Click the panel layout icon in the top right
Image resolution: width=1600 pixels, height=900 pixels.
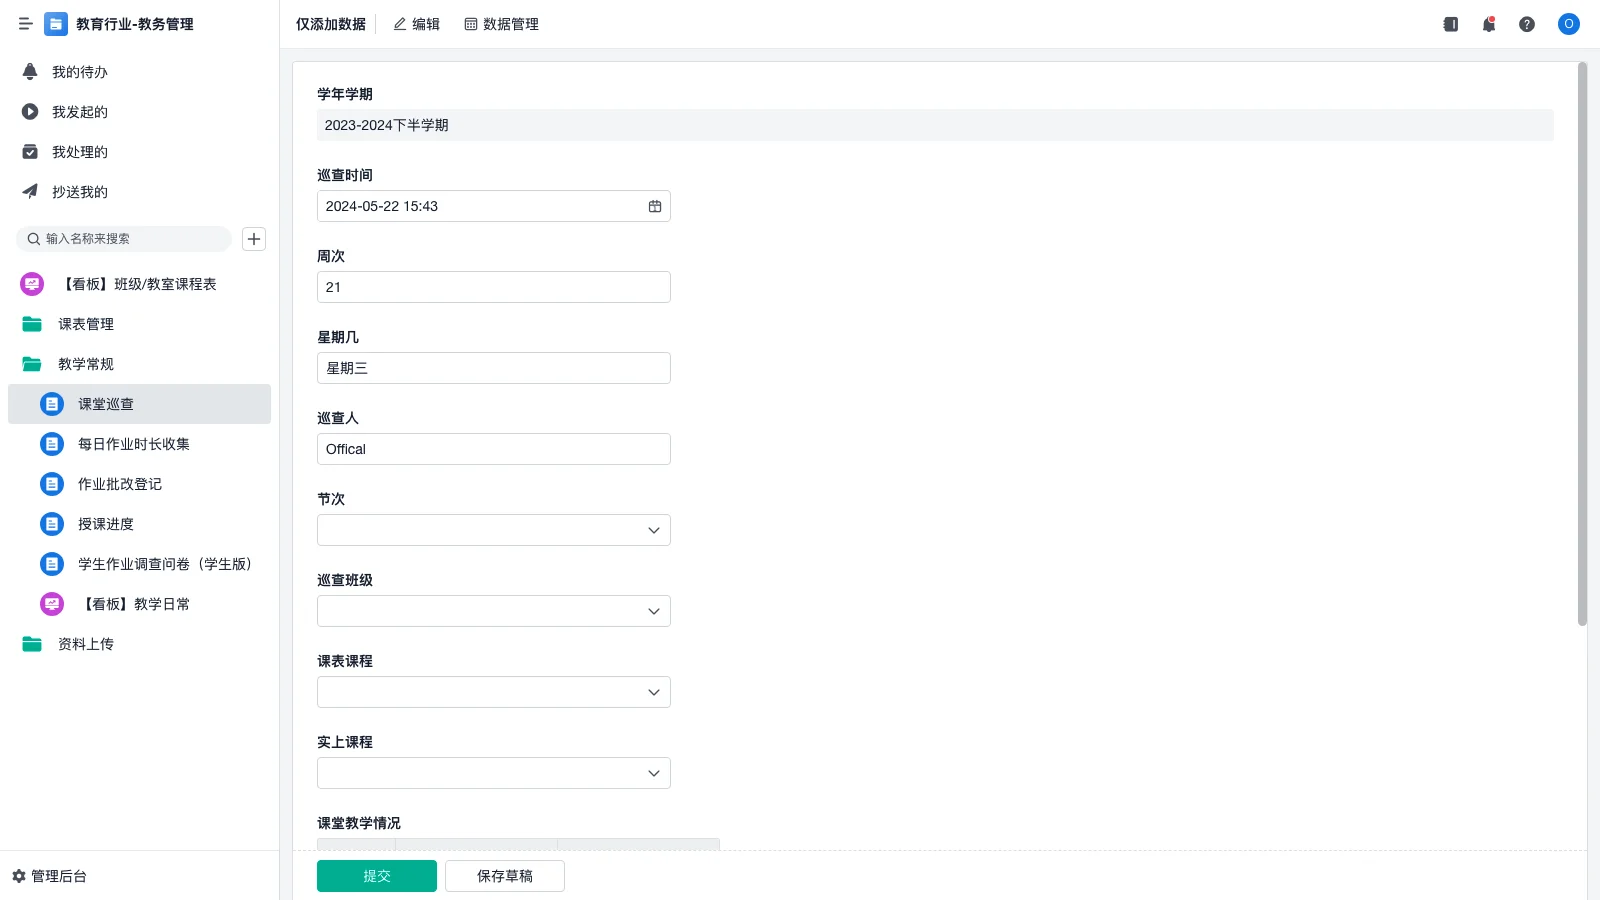click(x=1450, y=24)
